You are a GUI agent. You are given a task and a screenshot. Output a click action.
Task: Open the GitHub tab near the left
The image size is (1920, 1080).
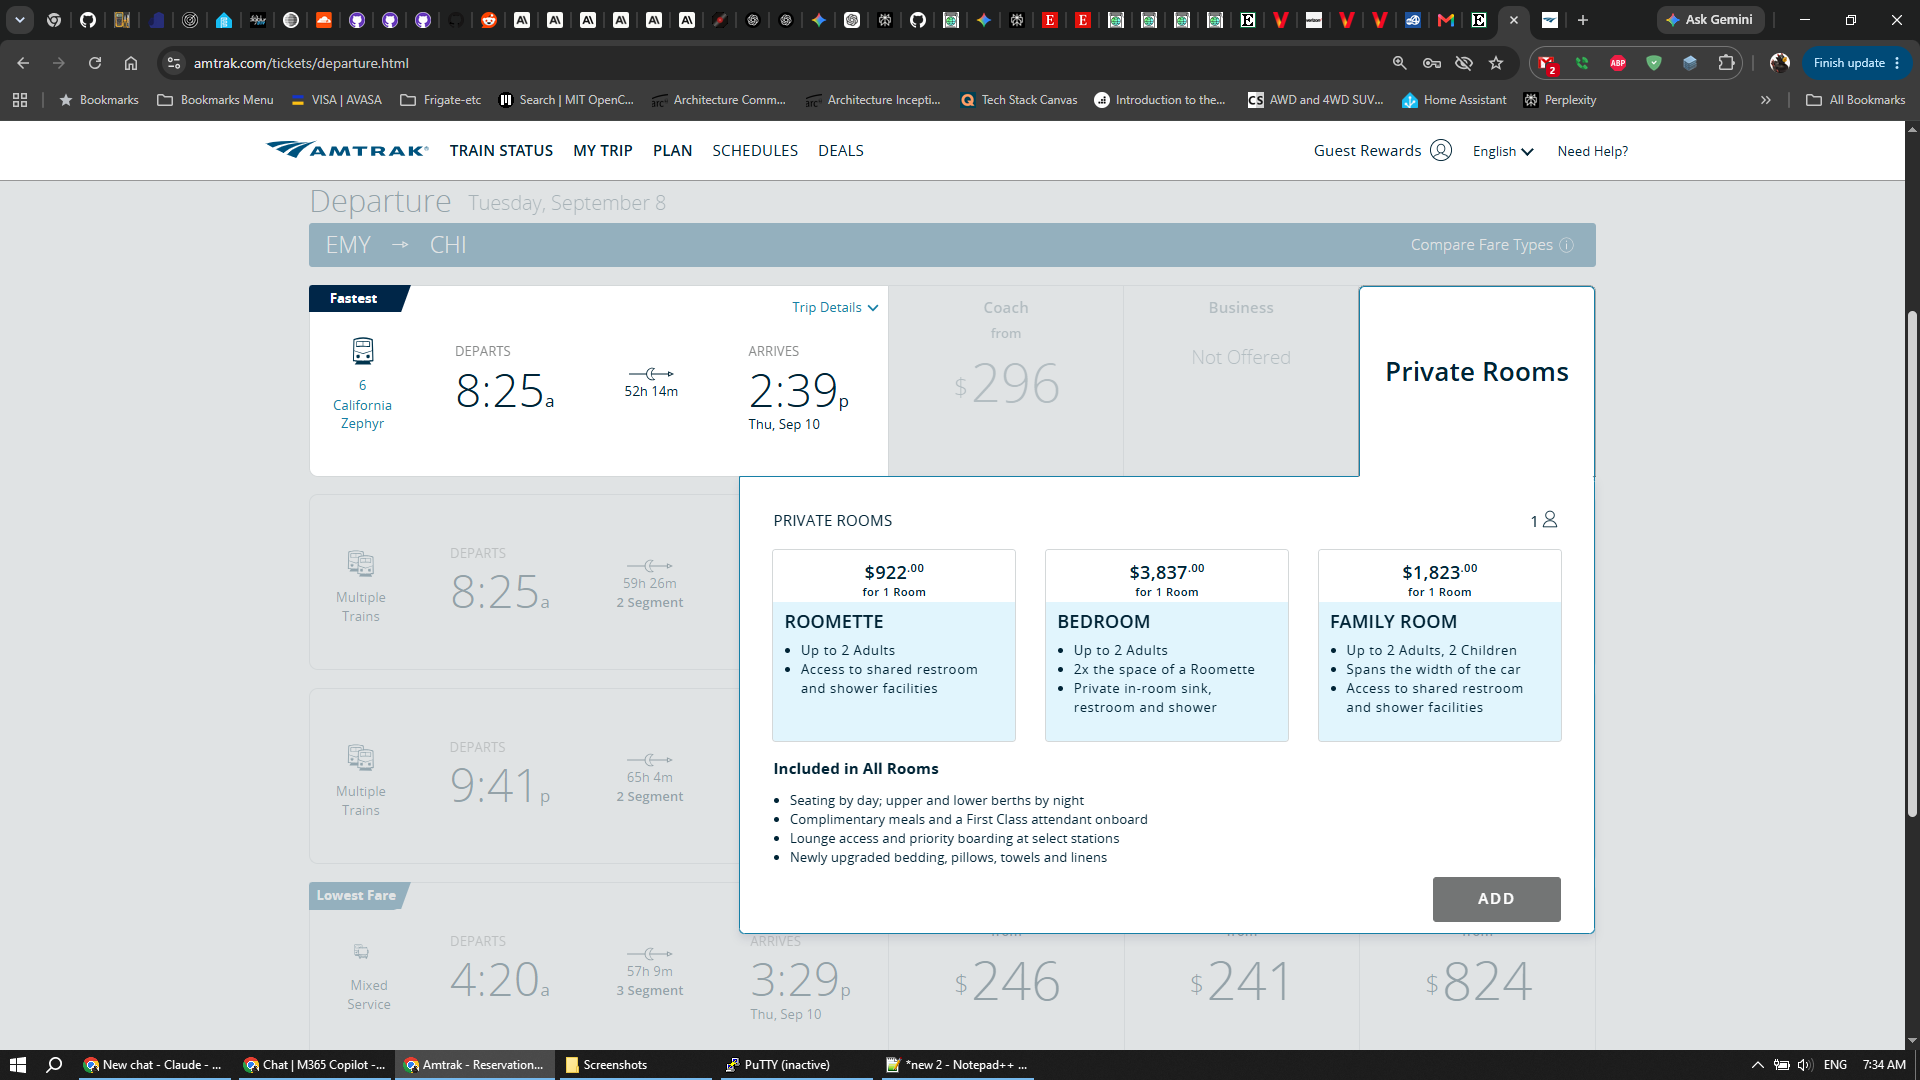[x=88, y=20]
